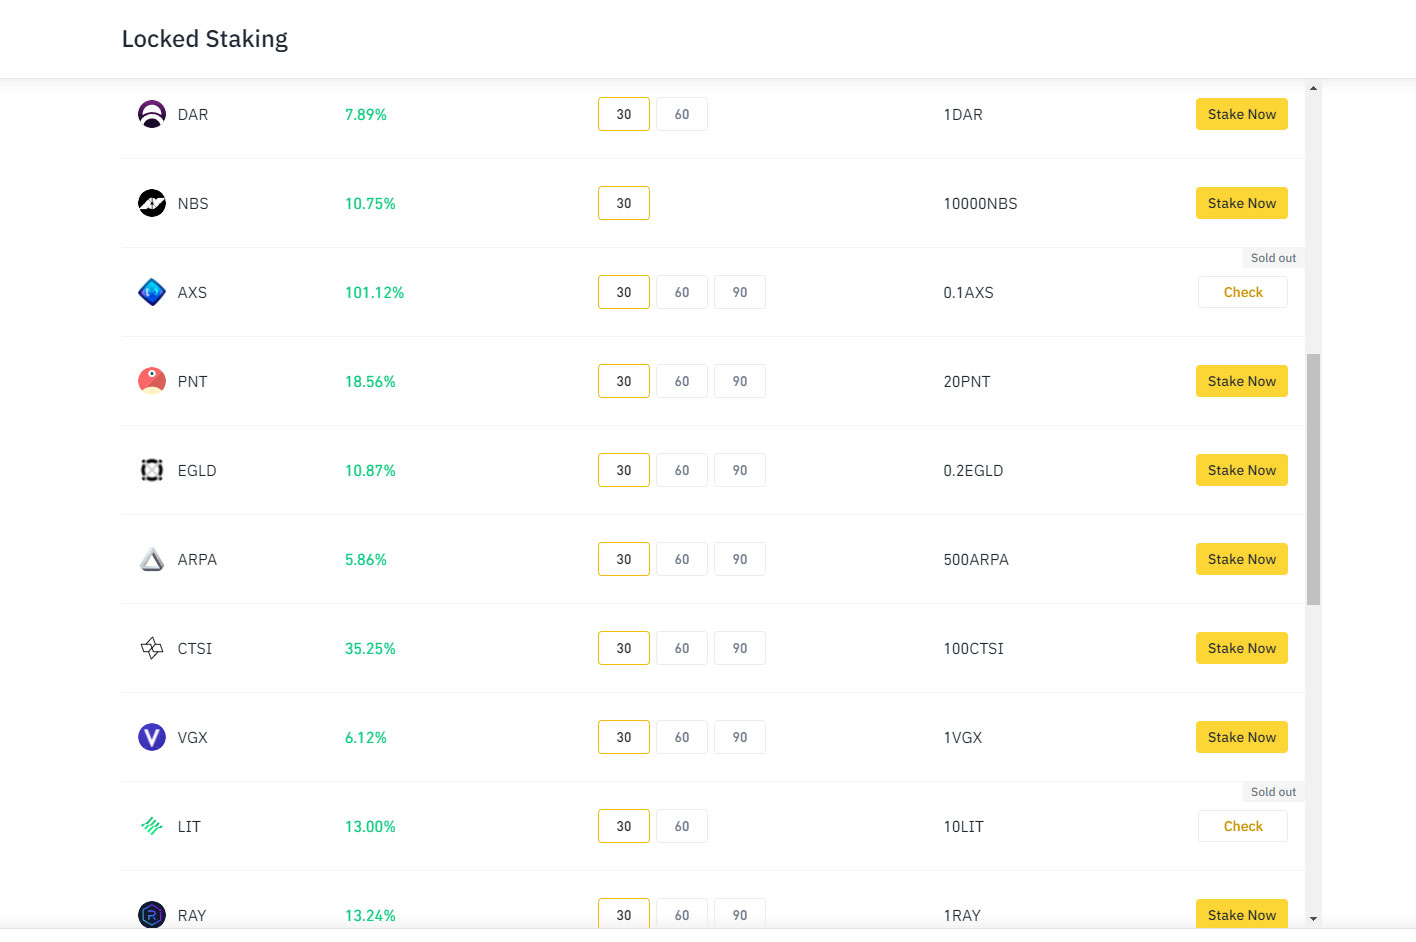This screenshot has width=1416, height=942.
Task: Stake Now for EGLD
Action: coord(1242,470)
